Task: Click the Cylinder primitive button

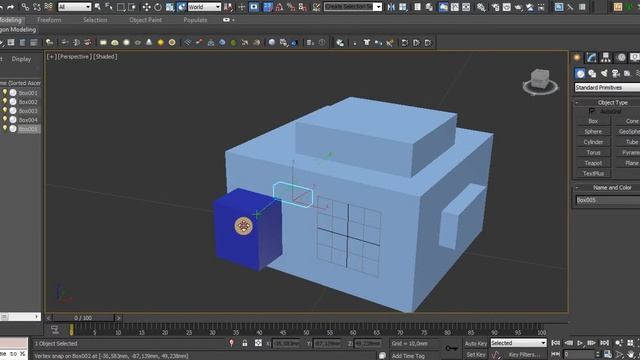Action: [x=593, y=142]
